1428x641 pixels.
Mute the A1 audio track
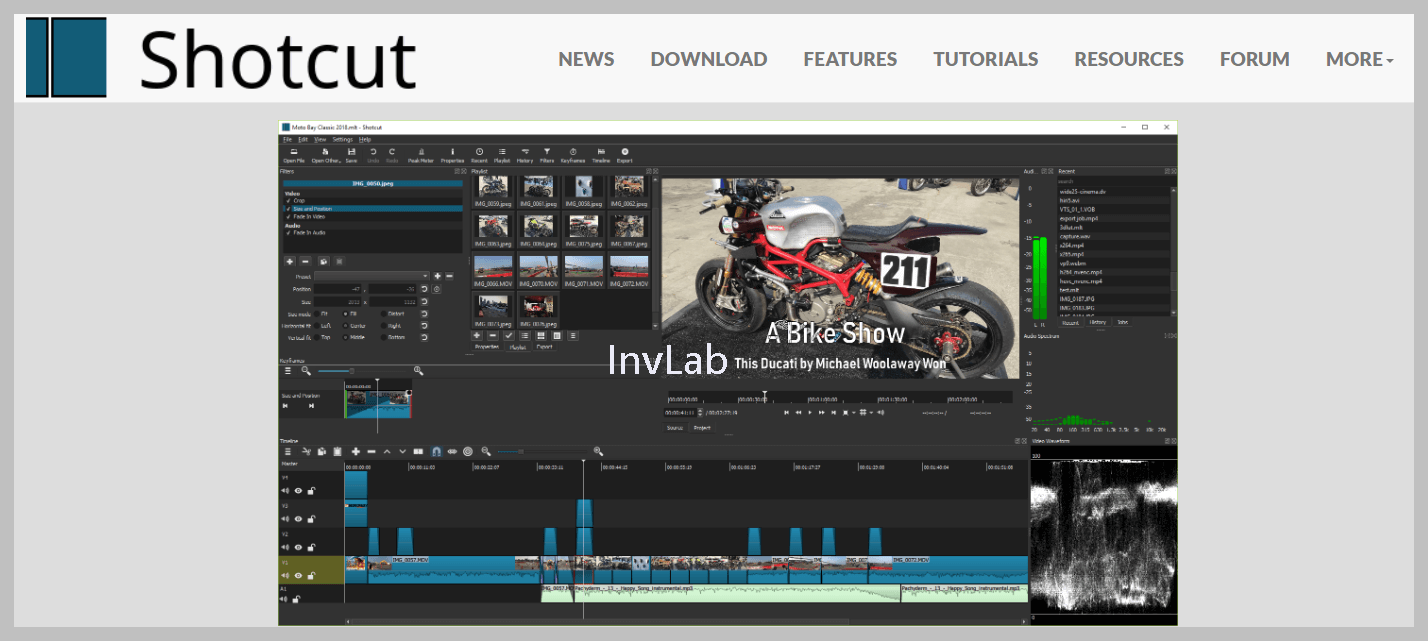tap(284, 599)
